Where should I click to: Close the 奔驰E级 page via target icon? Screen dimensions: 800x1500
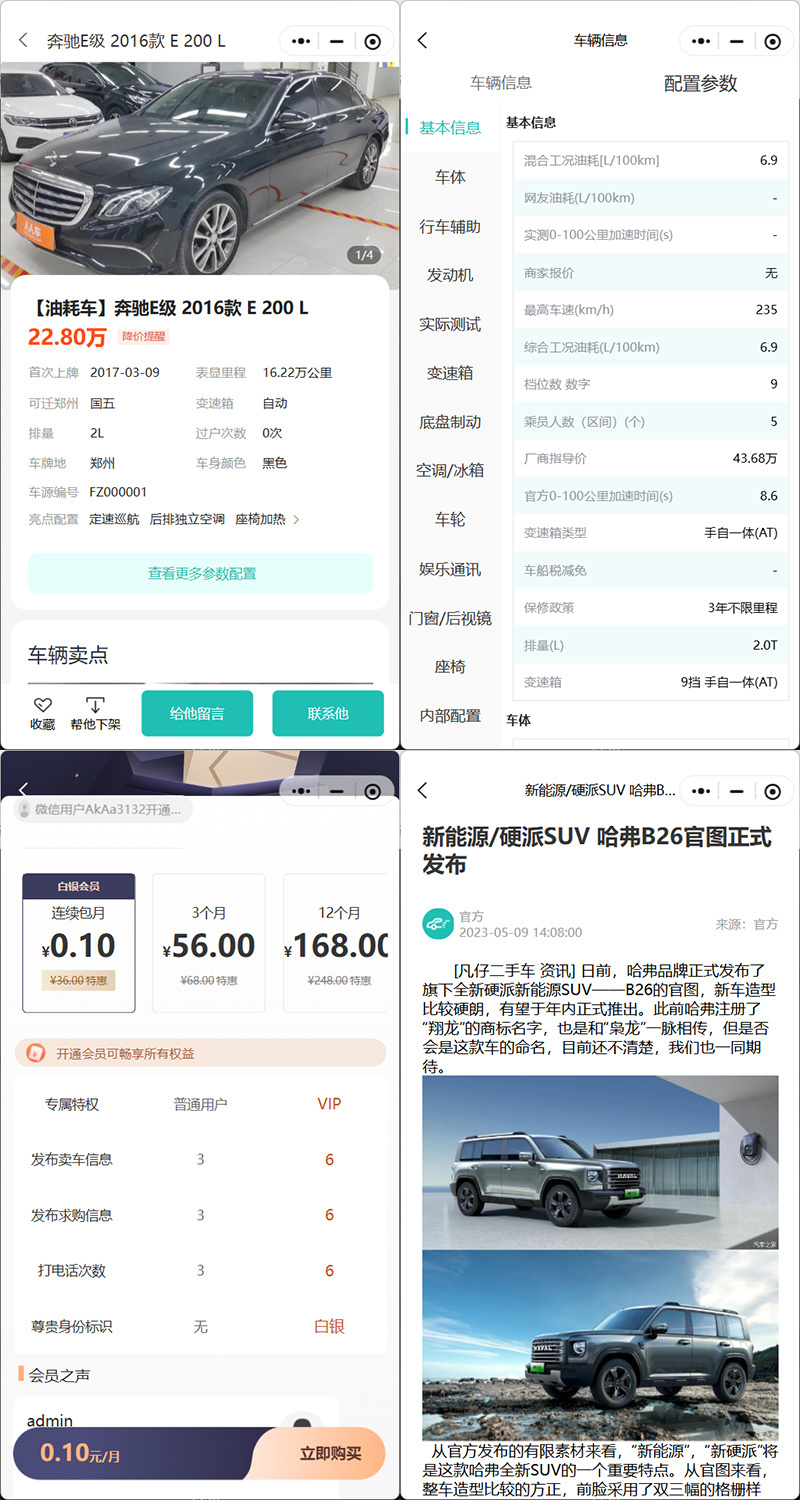(372, 42)
